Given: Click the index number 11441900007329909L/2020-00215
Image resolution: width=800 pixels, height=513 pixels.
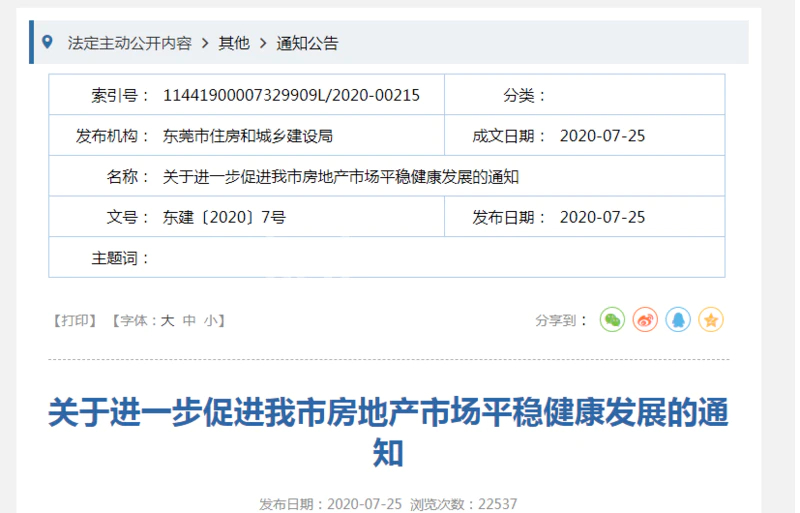Looking at the screenshot, I should pyautogui.click(x=291, y=95).
